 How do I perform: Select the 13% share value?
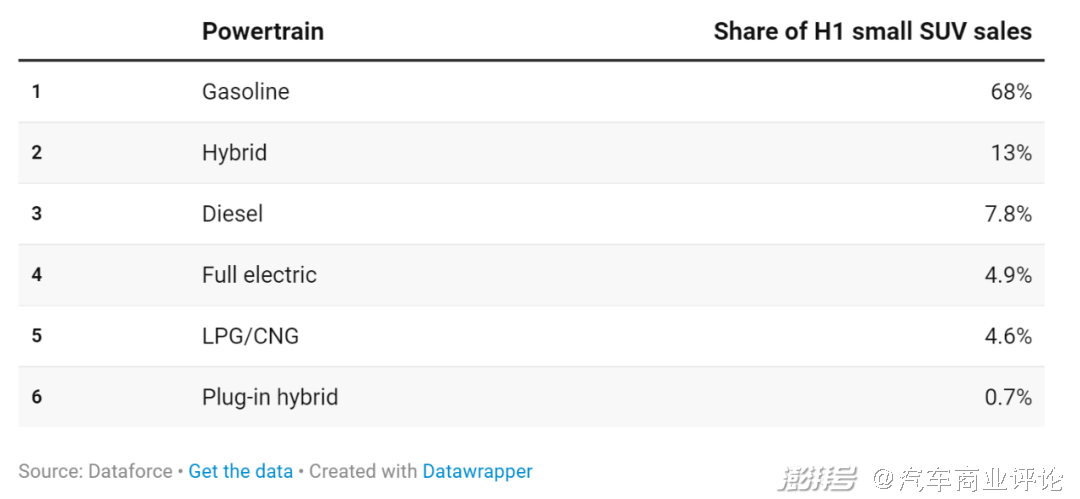pos(1011,153)
